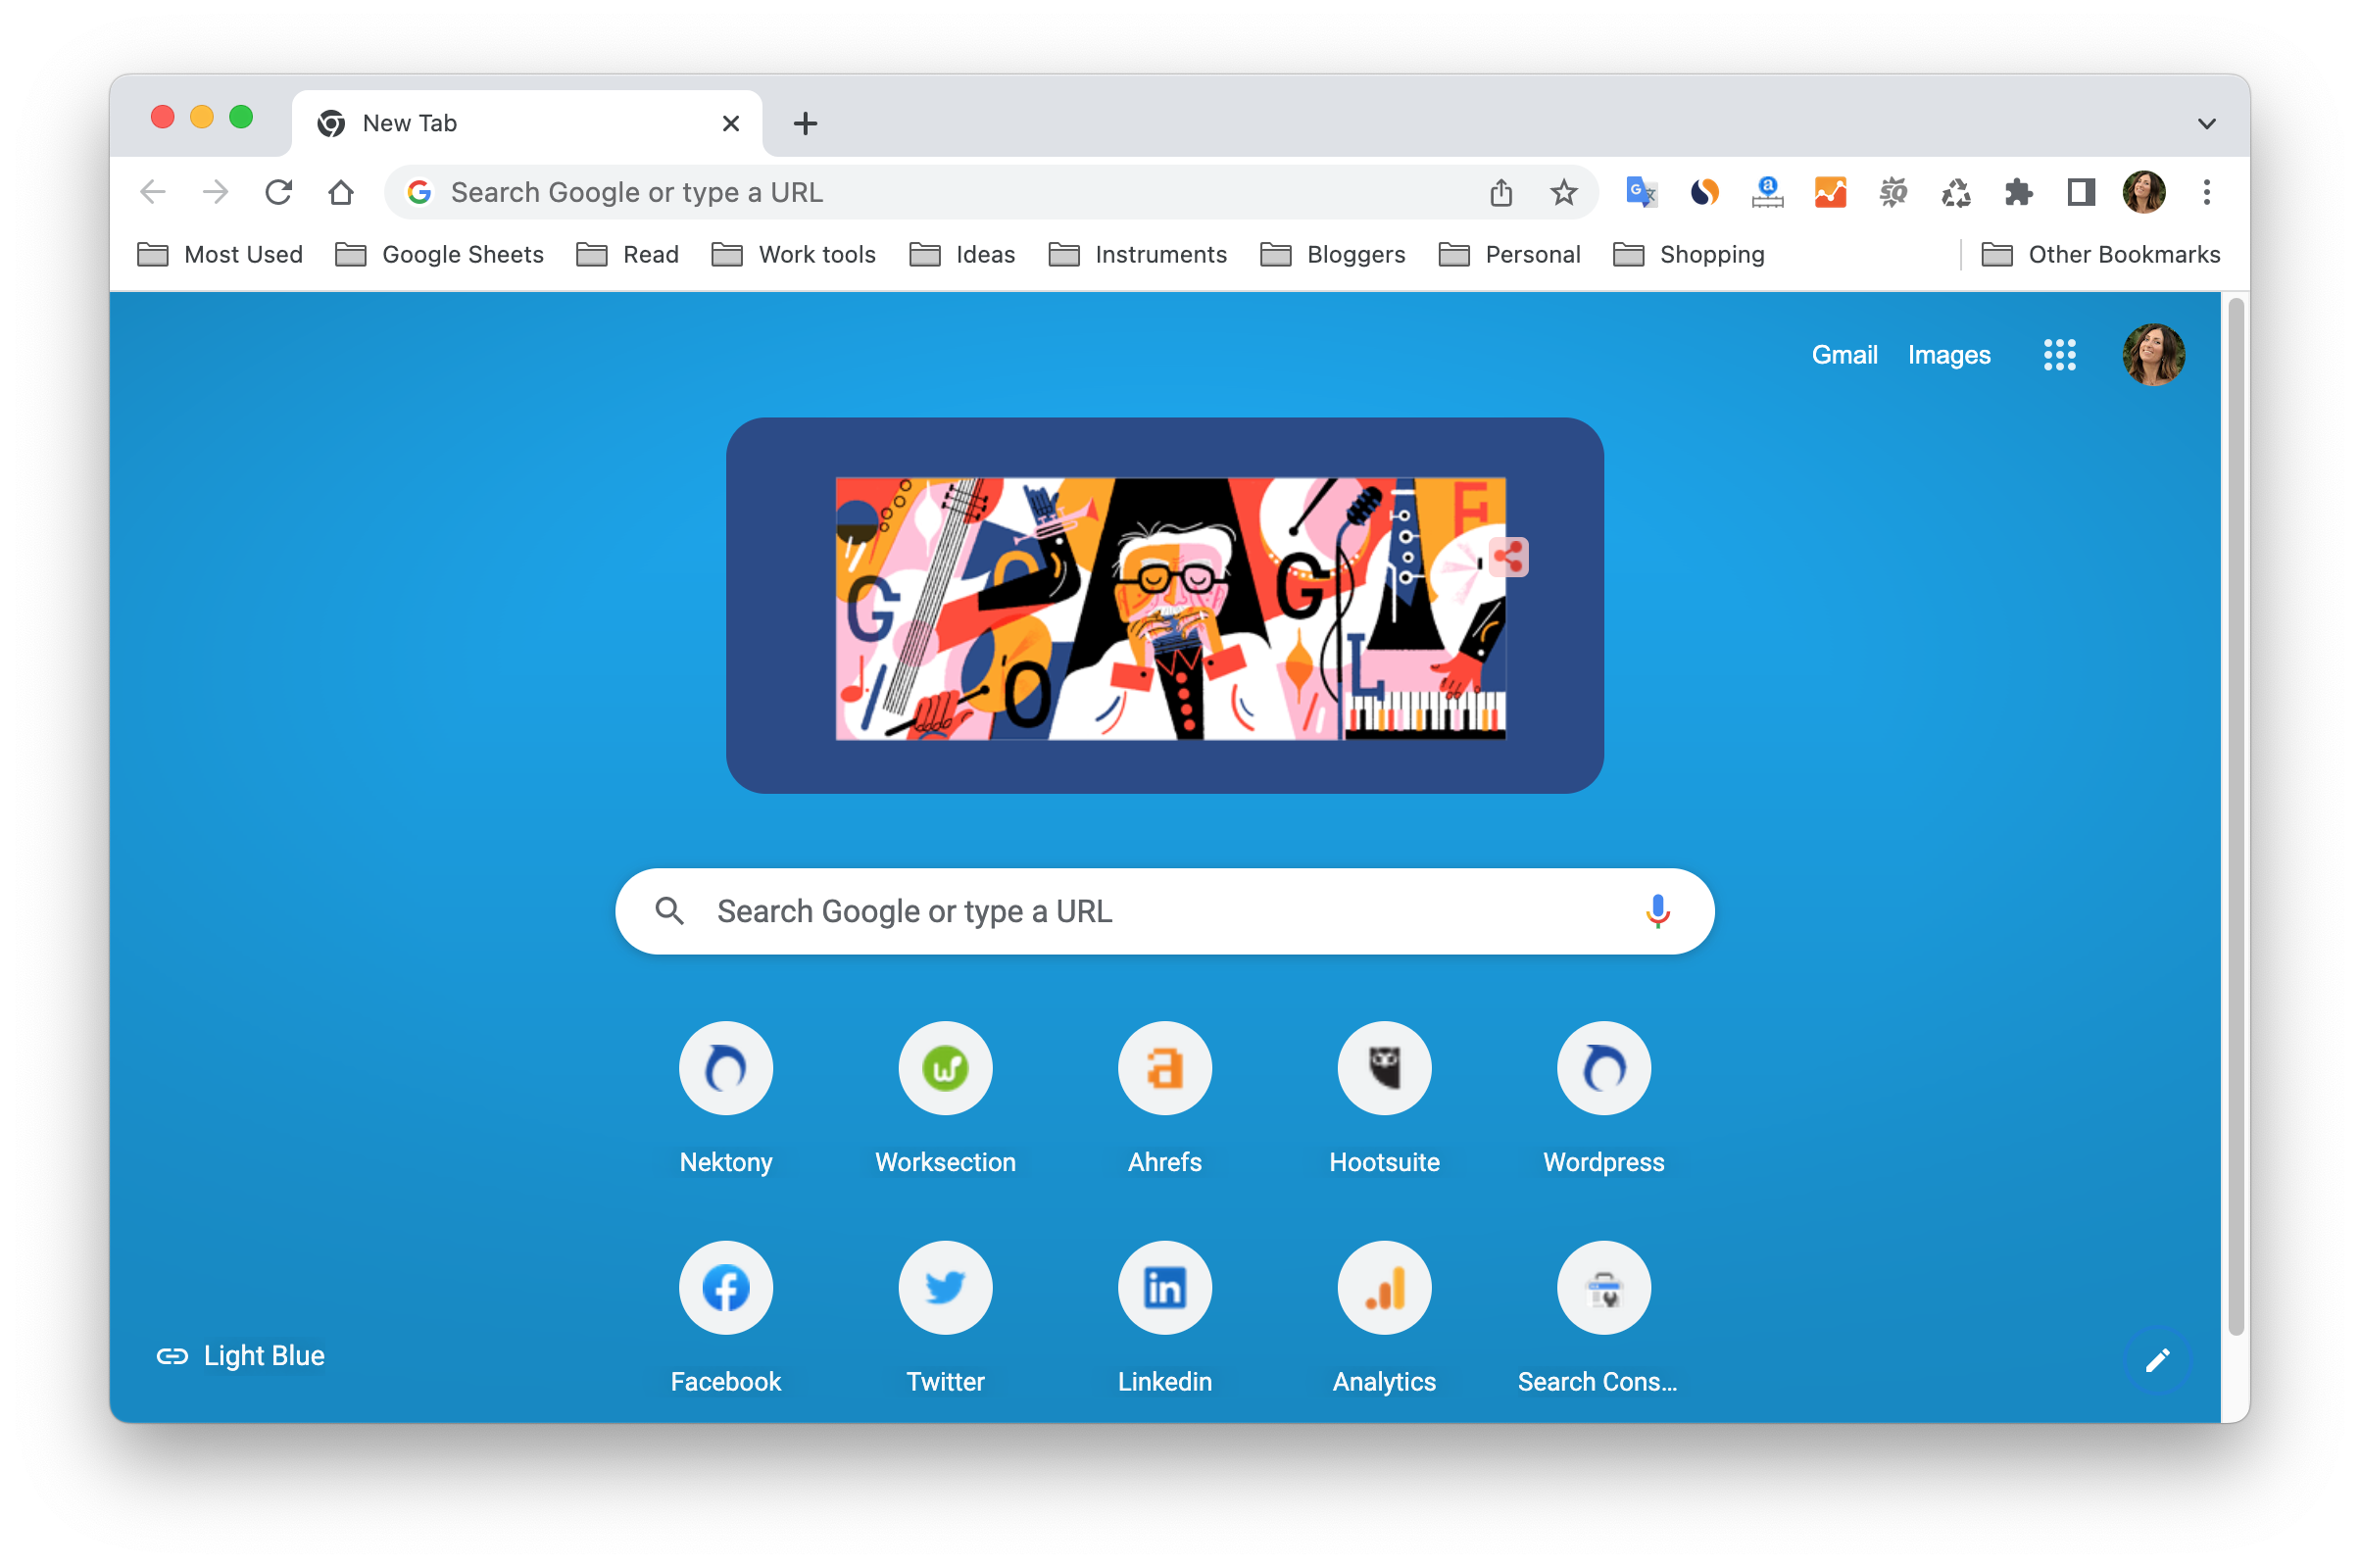Expand bookmarks Other Bookmarks folder
The width and height of the screenshot is (2360, 1568).
(x=2099, y=254)
